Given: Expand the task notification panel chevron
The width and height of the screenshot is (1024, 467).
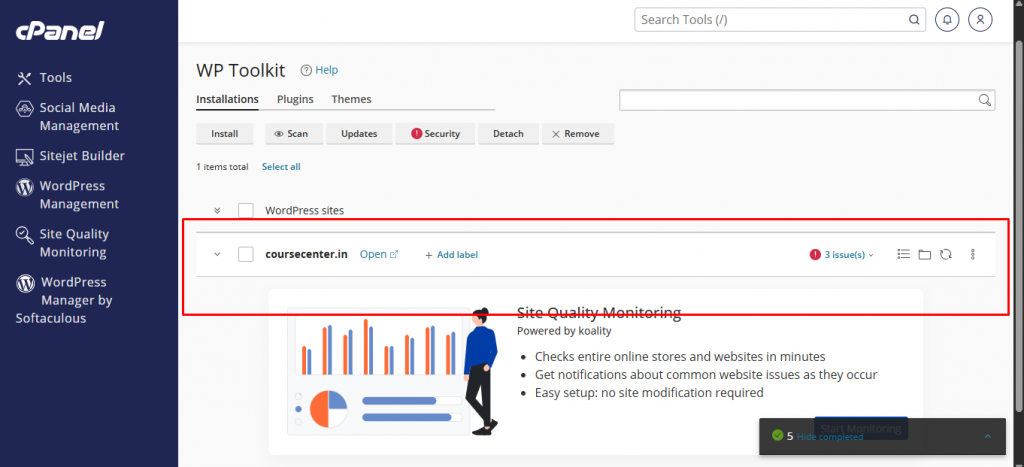Looking at the screenshot, I should 987,436.
